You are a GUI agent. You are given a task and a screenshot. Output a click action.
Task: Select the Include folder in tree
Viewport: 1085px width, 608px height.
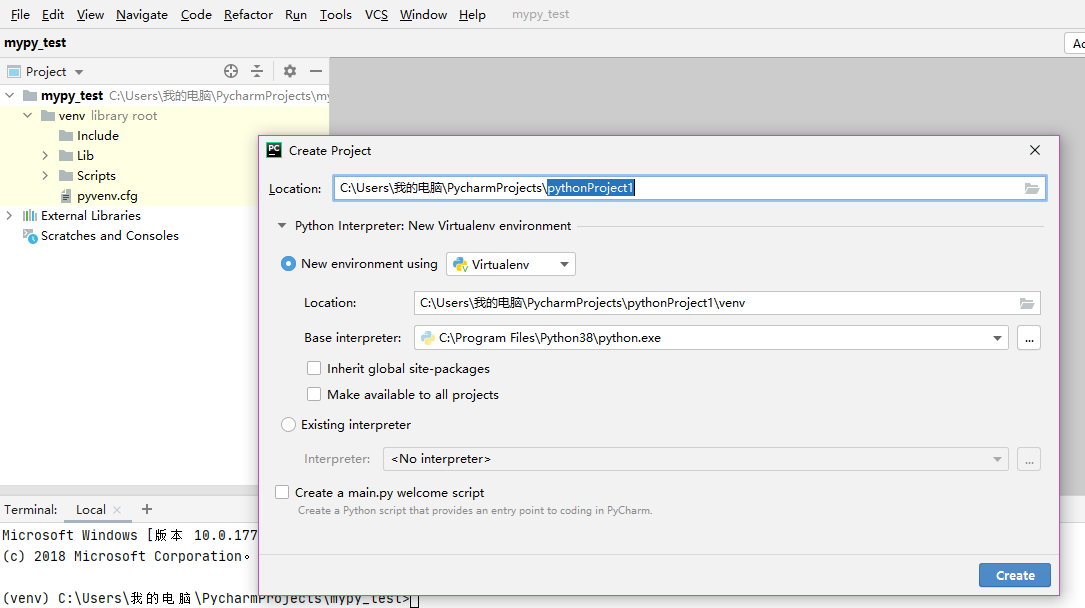click(x=98, y=136)
